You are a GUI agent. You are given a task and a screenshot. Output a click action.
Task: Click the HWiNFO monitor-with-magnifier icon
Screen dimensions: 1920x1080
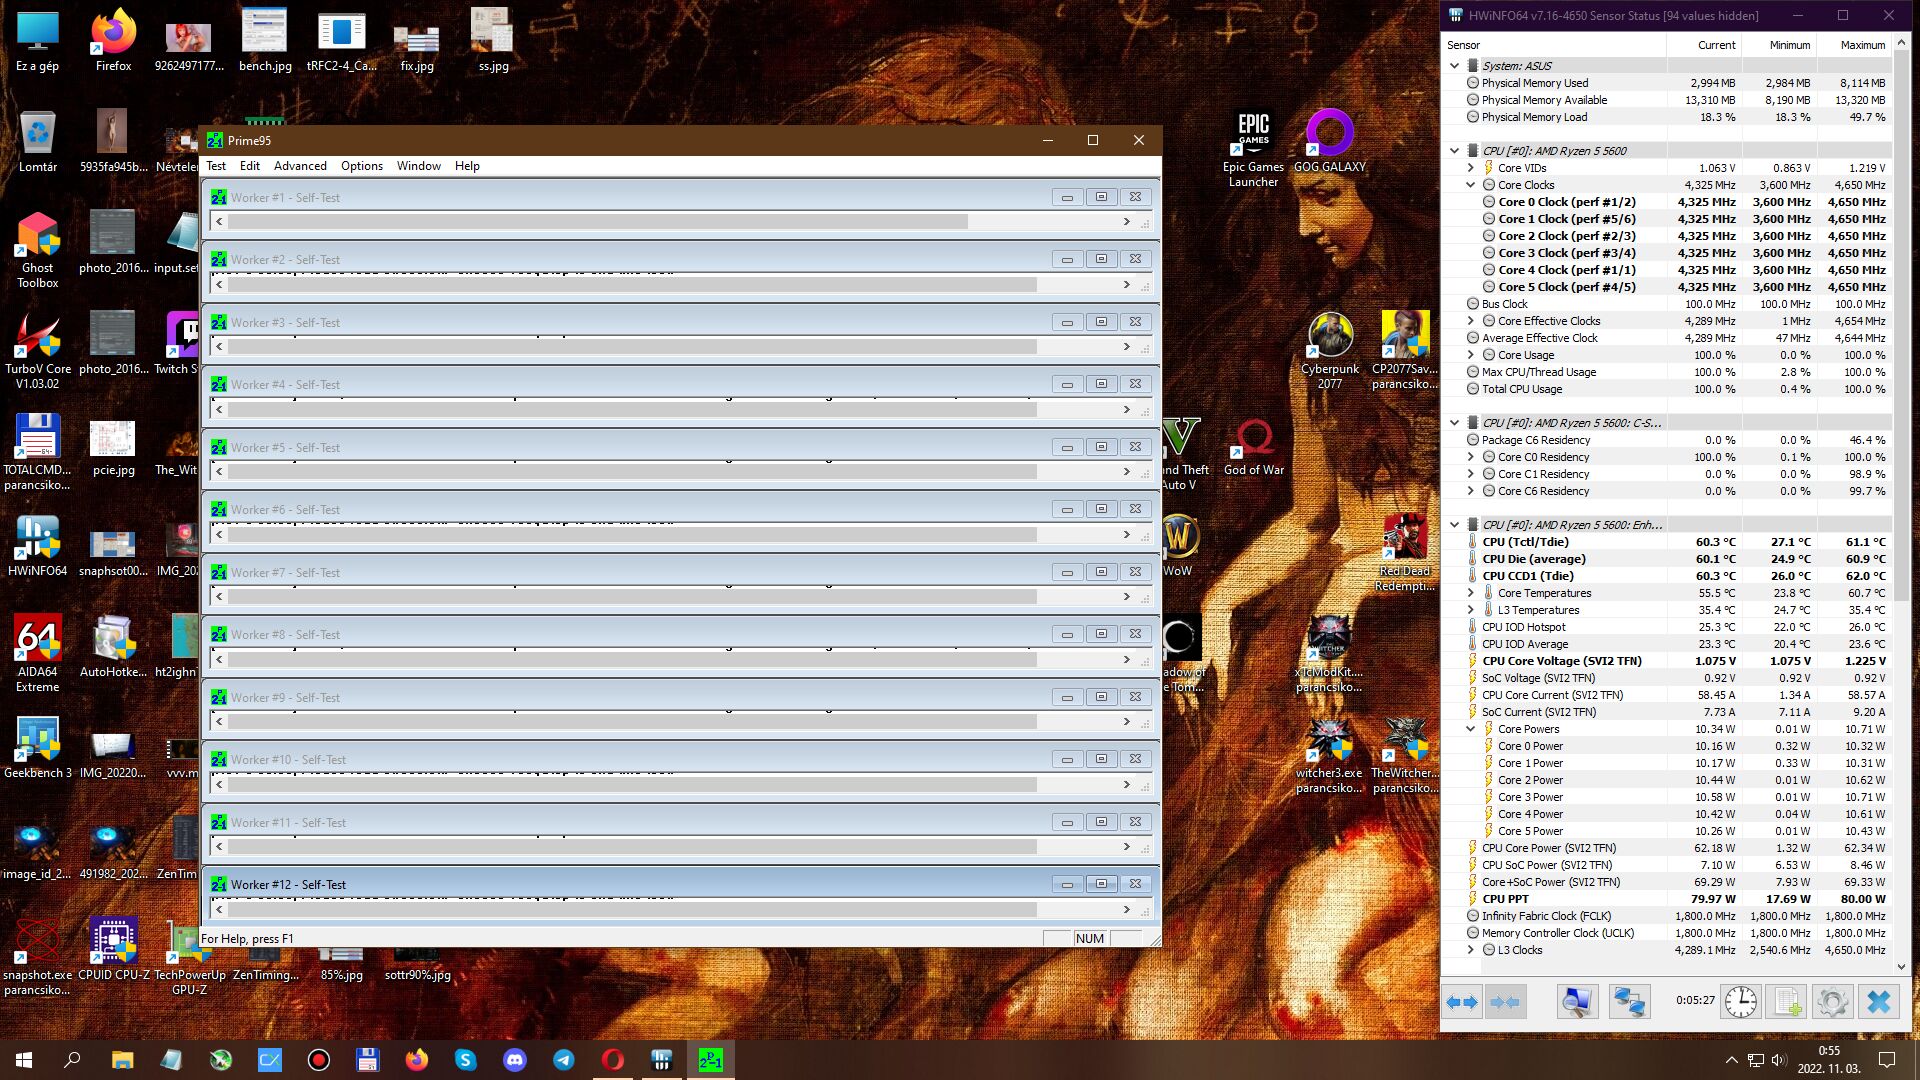pos(1577,1001)
